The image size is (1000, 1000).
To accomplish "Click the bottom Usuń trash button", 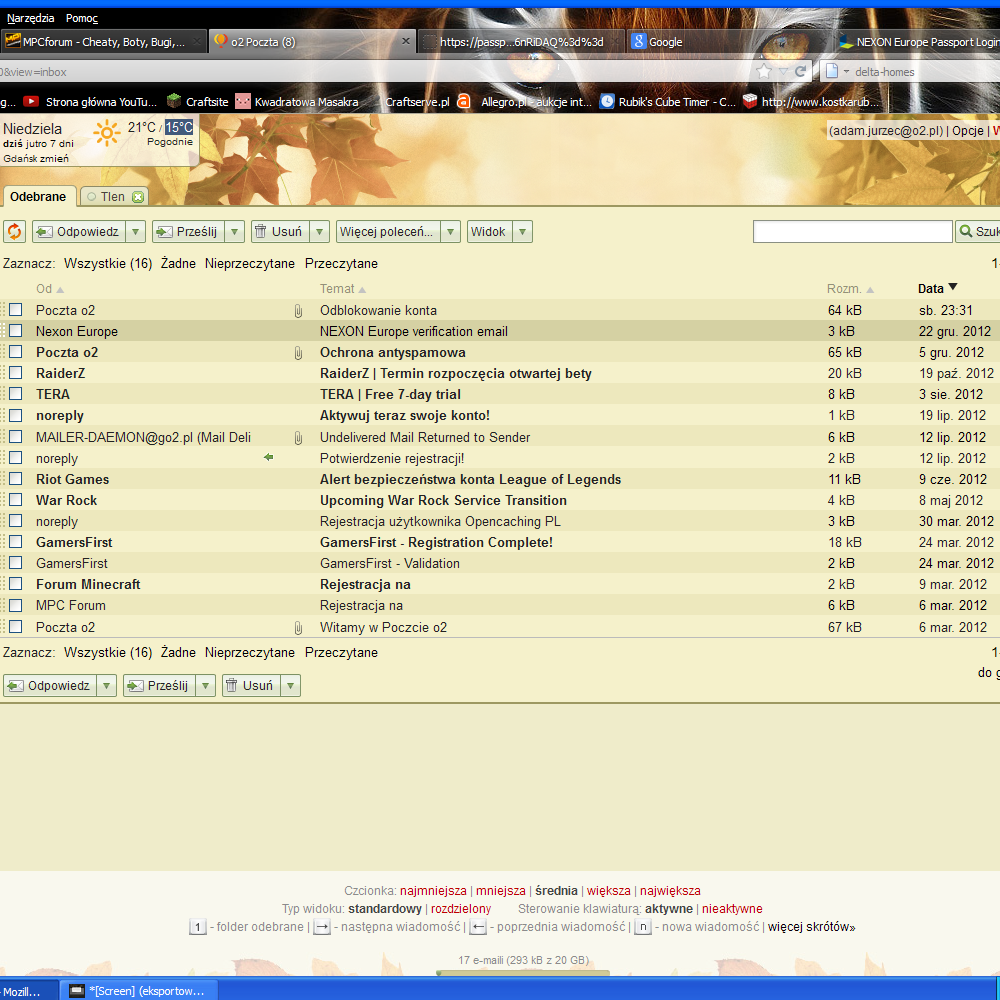I will [251, 686].
